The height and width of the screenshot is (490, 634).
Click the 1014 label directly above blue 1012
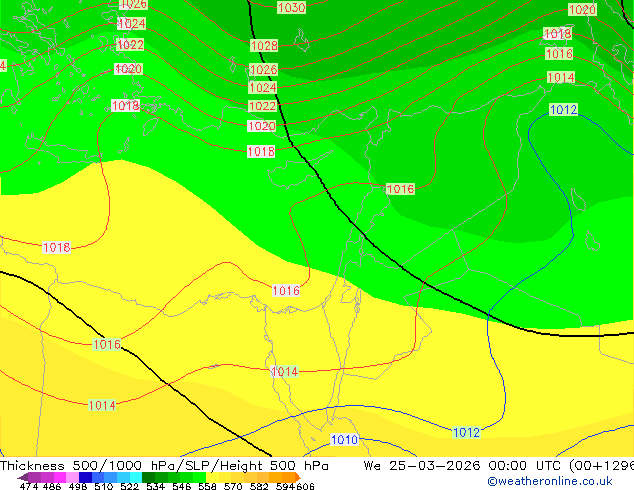tap(561, 77)
